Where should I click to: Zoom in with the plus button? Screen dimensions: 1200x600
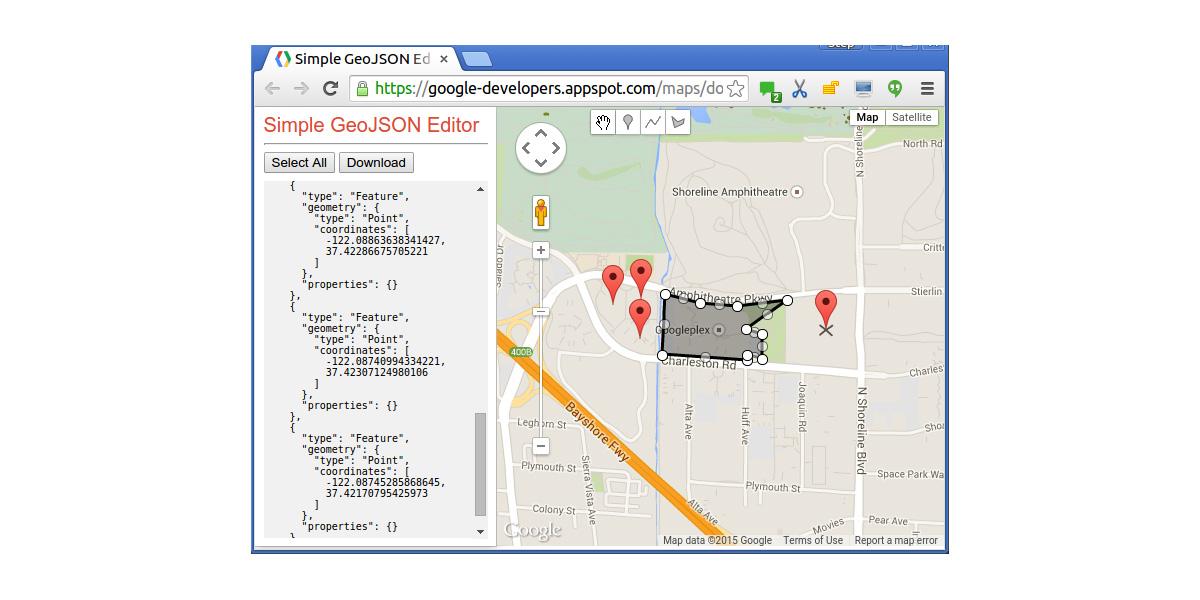pos(541,250)
